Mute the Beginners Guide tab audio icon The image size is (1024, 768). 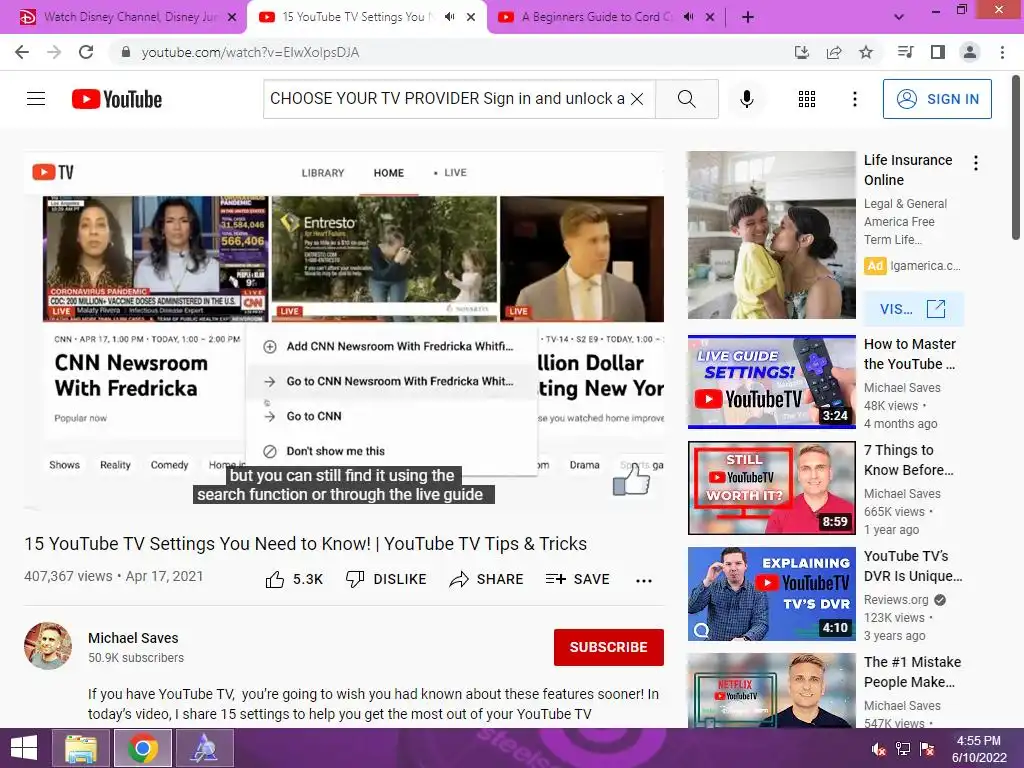(688, 17)
